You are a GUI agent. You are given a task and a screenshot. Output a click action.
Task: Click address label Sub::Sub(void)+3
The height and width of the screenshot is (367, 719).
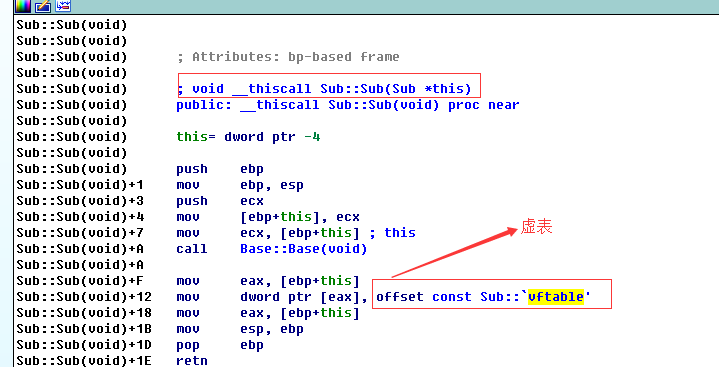(80, 201)
